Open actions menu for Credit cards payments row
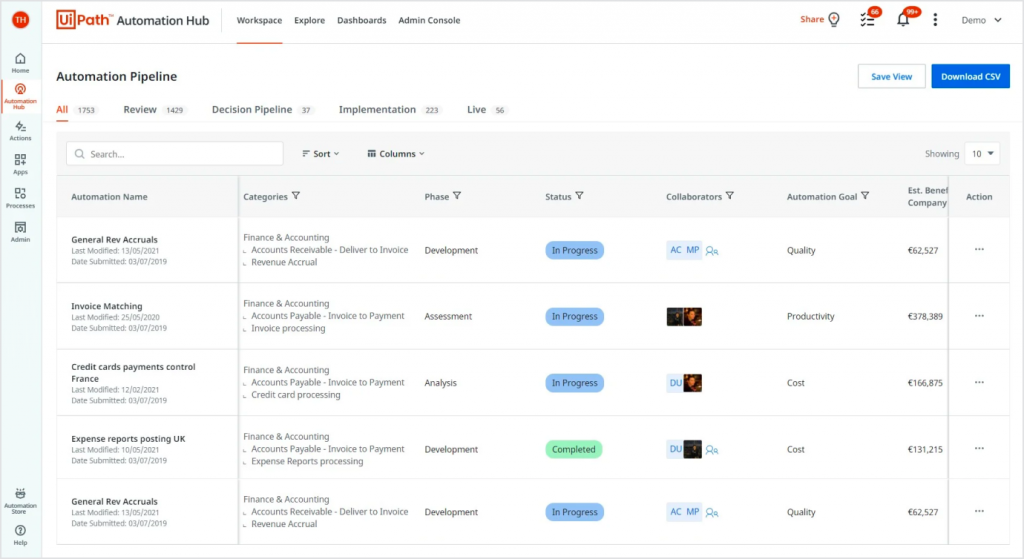The image size is (1024, 559). coord(979,383)
